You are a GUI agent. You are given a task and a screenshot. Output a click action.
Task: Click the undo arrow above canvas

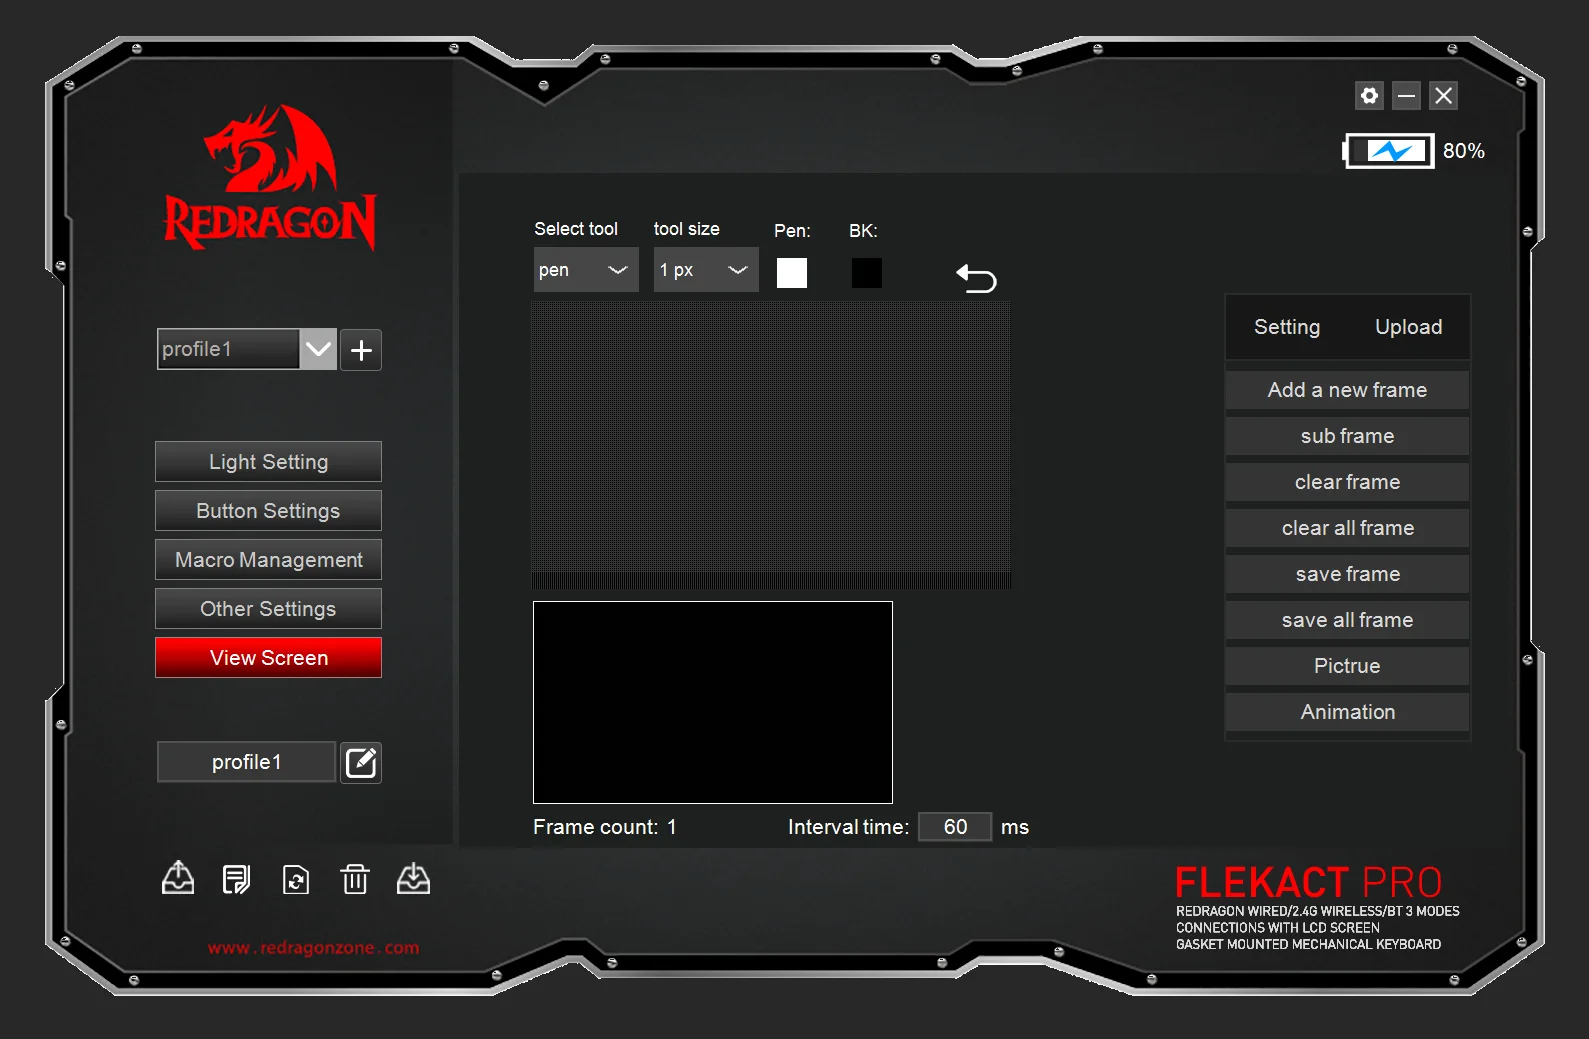tap(976, 278)
